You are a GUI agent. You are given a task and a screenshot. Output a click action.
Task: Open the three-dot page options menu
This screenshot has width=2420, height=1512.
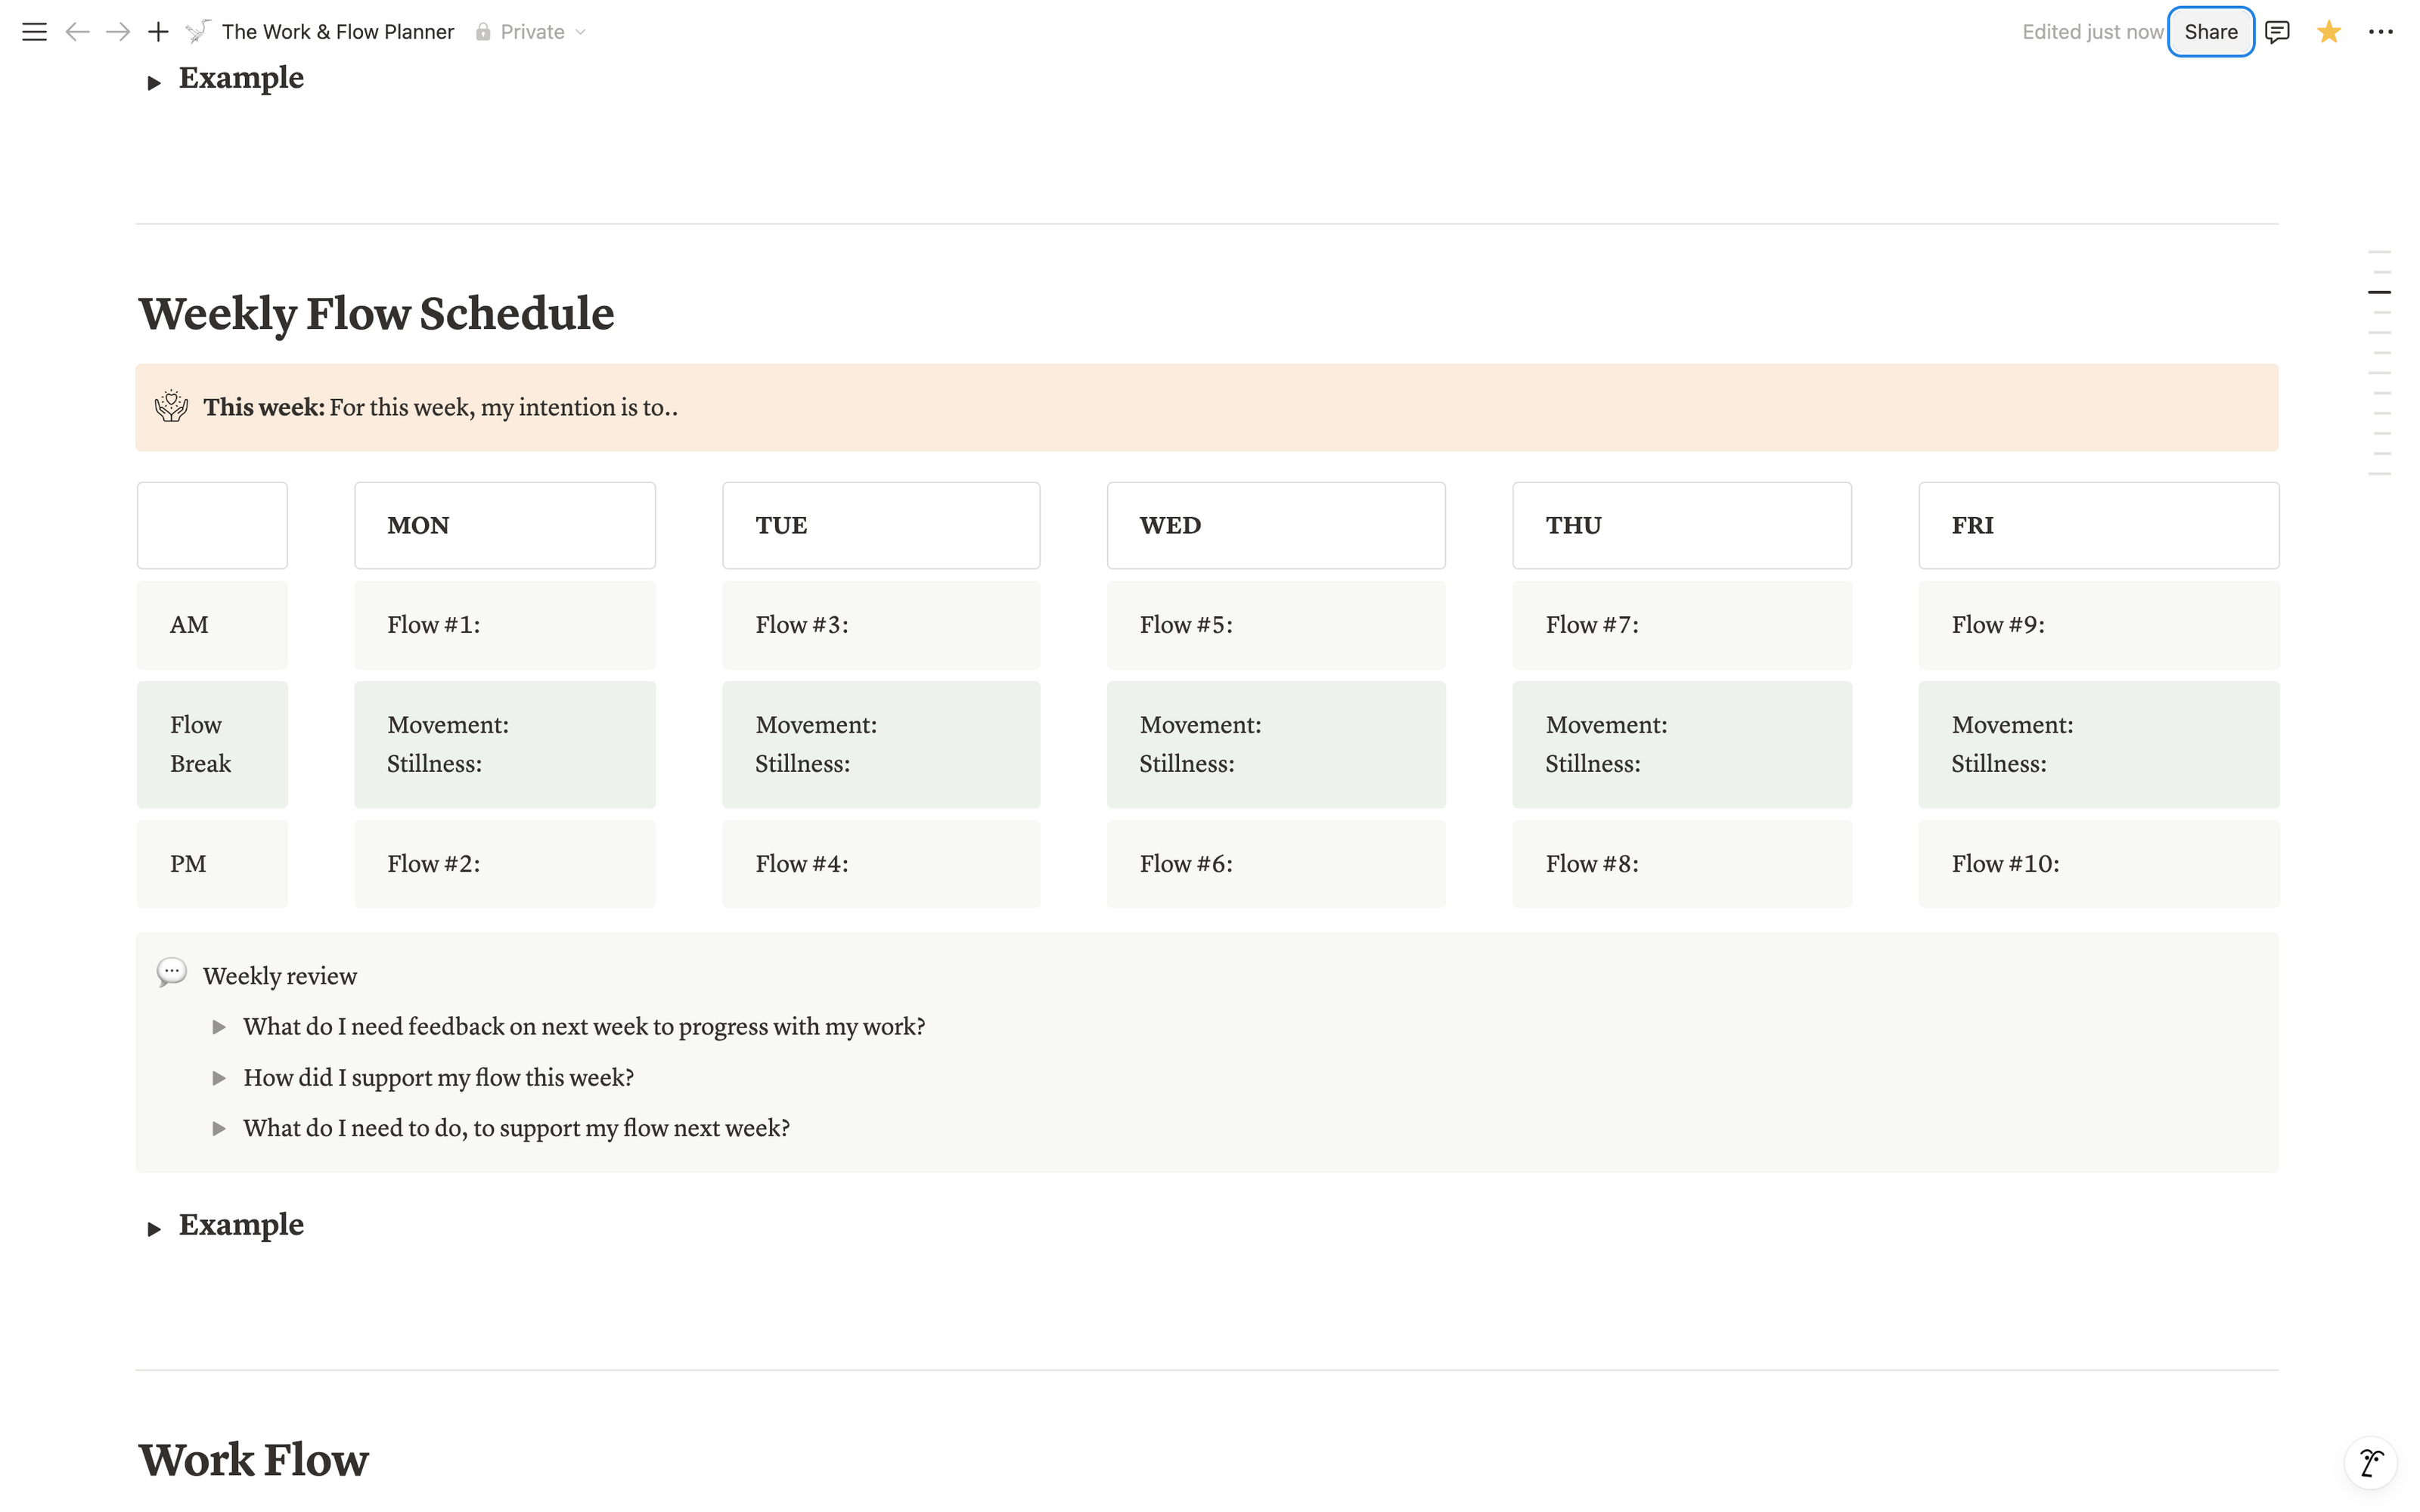click(x=2380, y=32)
